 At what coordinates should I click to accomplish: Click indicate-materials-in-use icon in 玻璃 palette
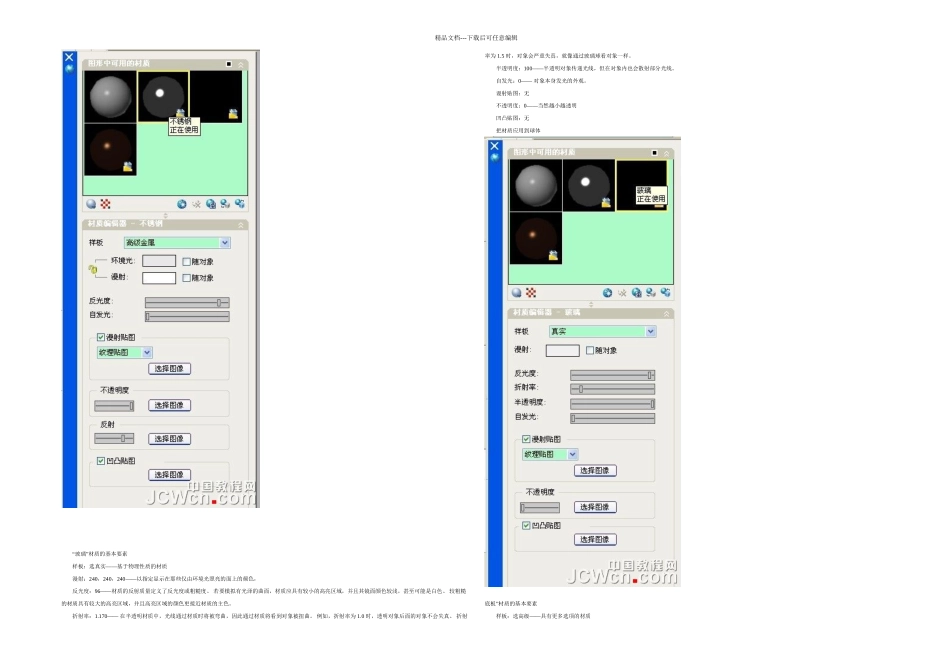pyautogui.click(x=637, y=293)
